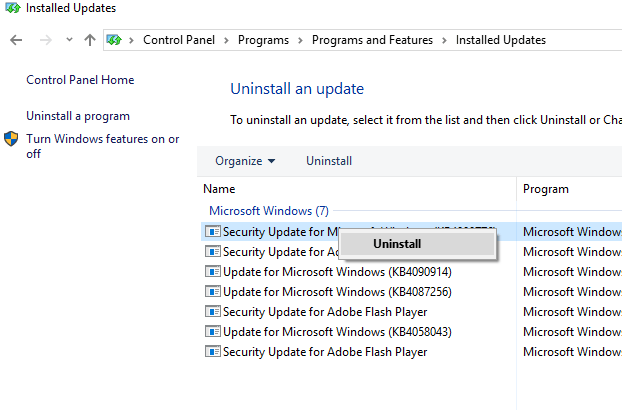Click the address bar location icon
Screen dimensions: 622x410
click(115, 40)
